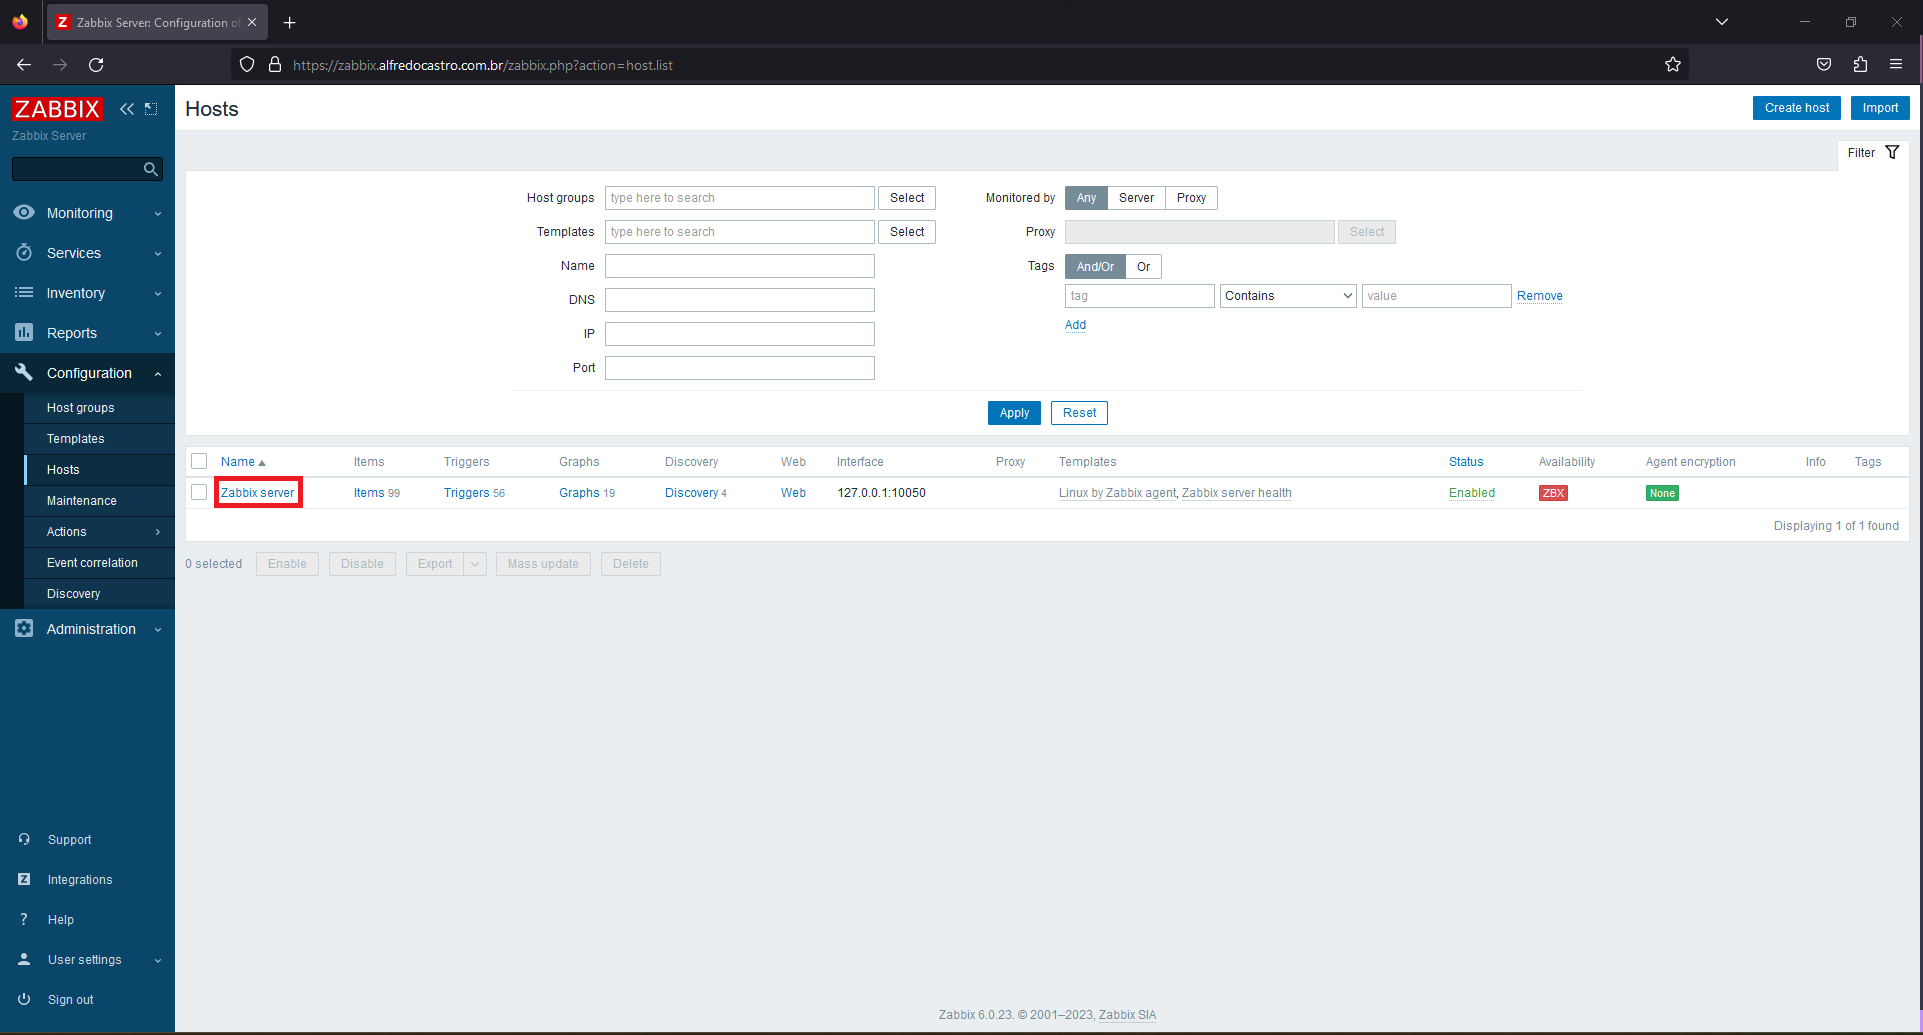This screenshot has width=1923, height=1035.
Task: Expand the Services menu
Action: 87,253
